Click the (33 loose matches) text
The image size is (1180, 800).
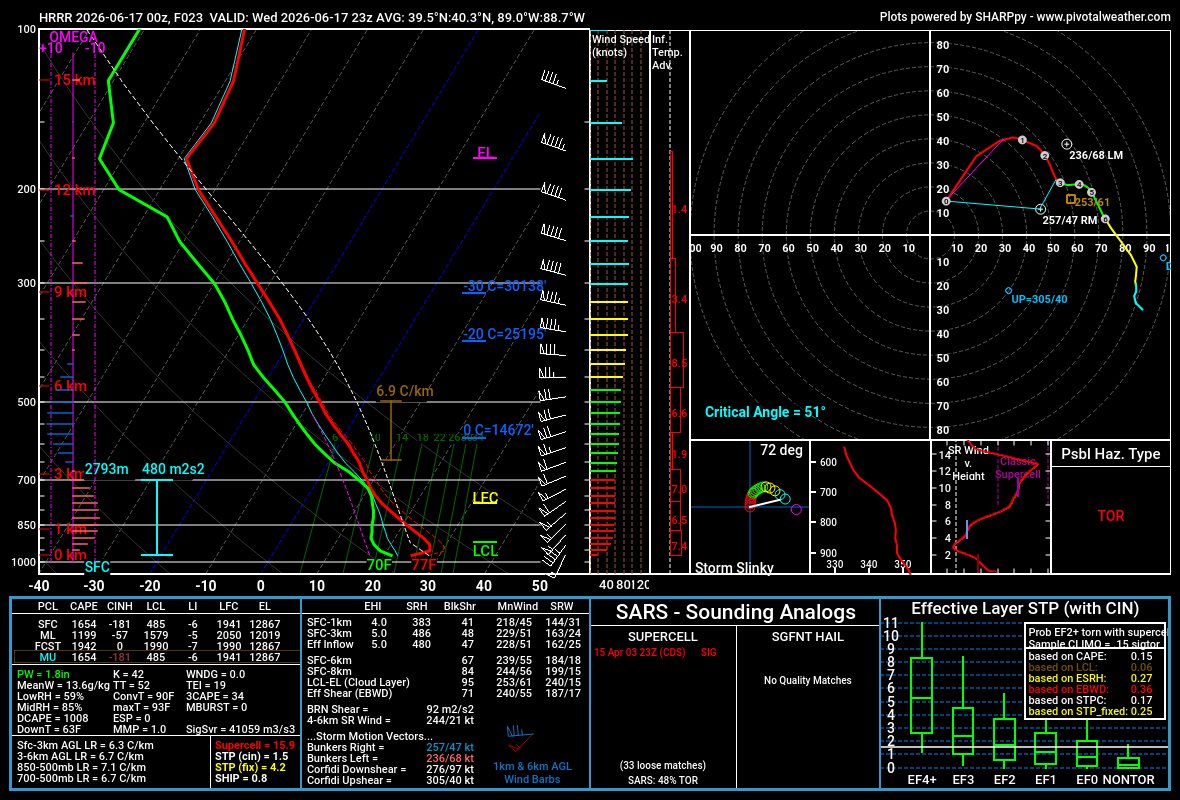[662, 765]
